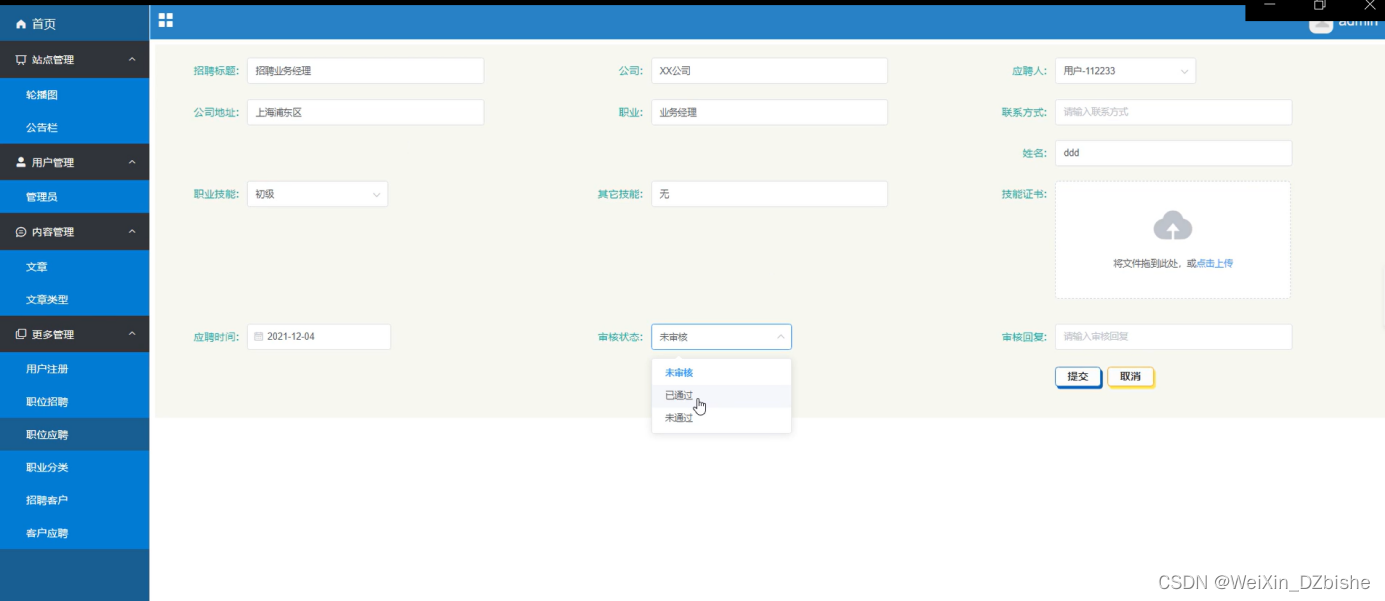The width and height of the screenshot is (1385, 601).
Task: Click the 公司地址 input field
Action: 365,112
